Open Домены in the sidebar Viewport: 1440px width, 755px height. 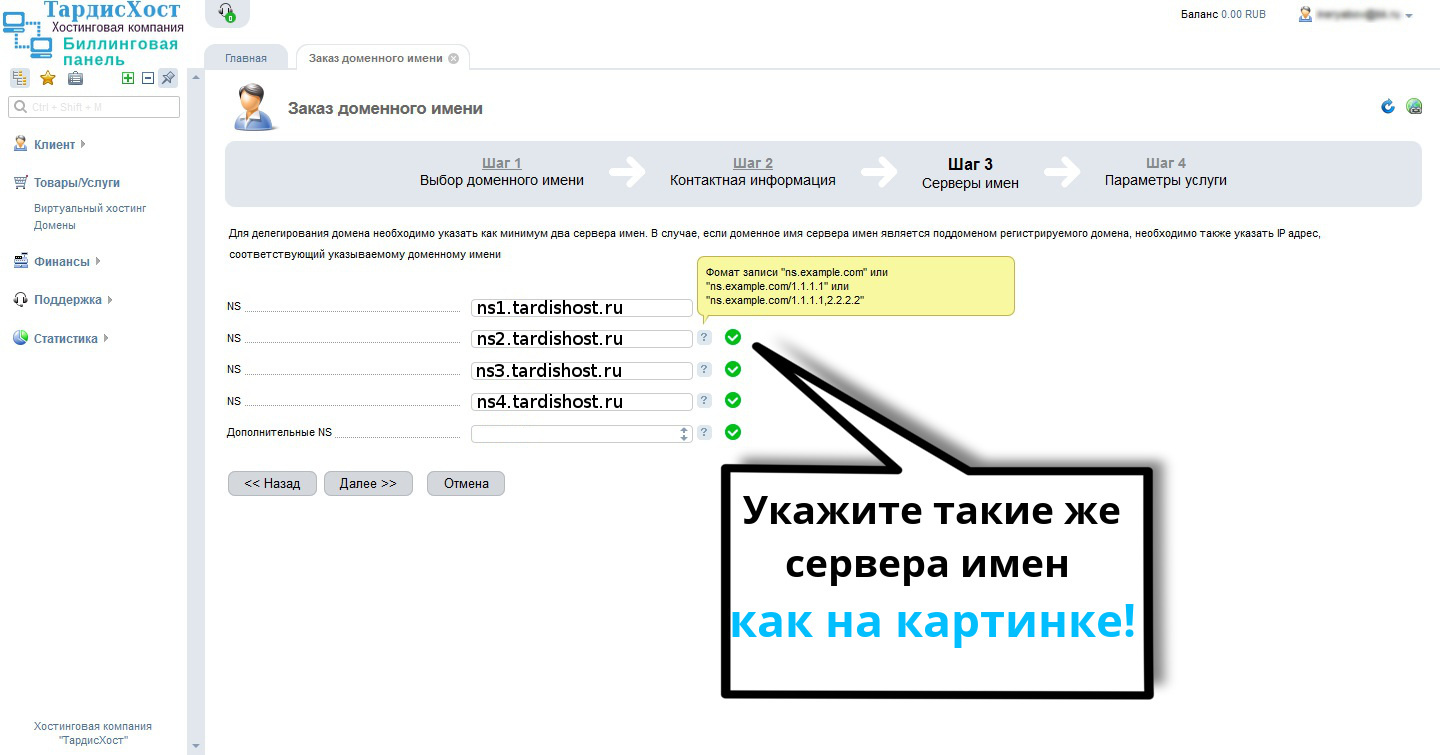point(55,225)
